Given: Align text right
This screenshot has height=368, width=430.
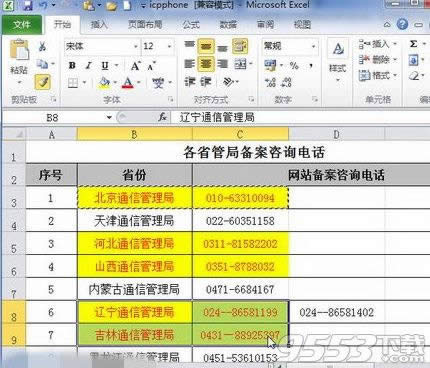Looking at the screenshot, I should (222, 64).
